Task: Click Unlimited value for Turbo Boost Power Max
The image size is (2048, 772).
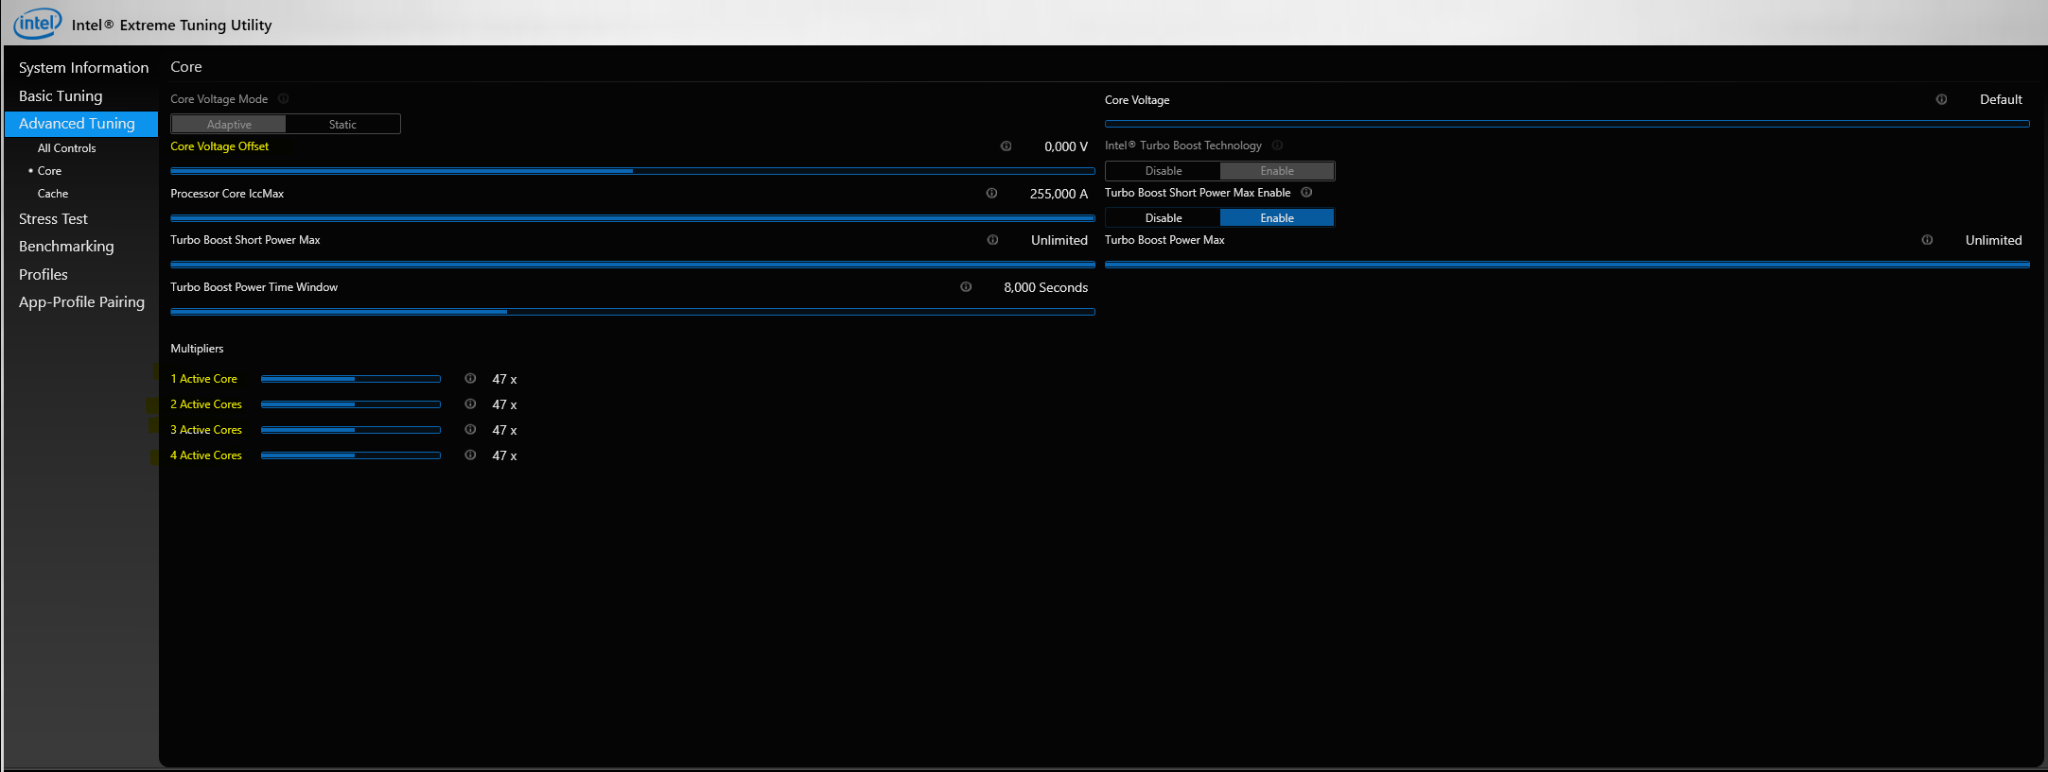Action: tap(1993, 241)
